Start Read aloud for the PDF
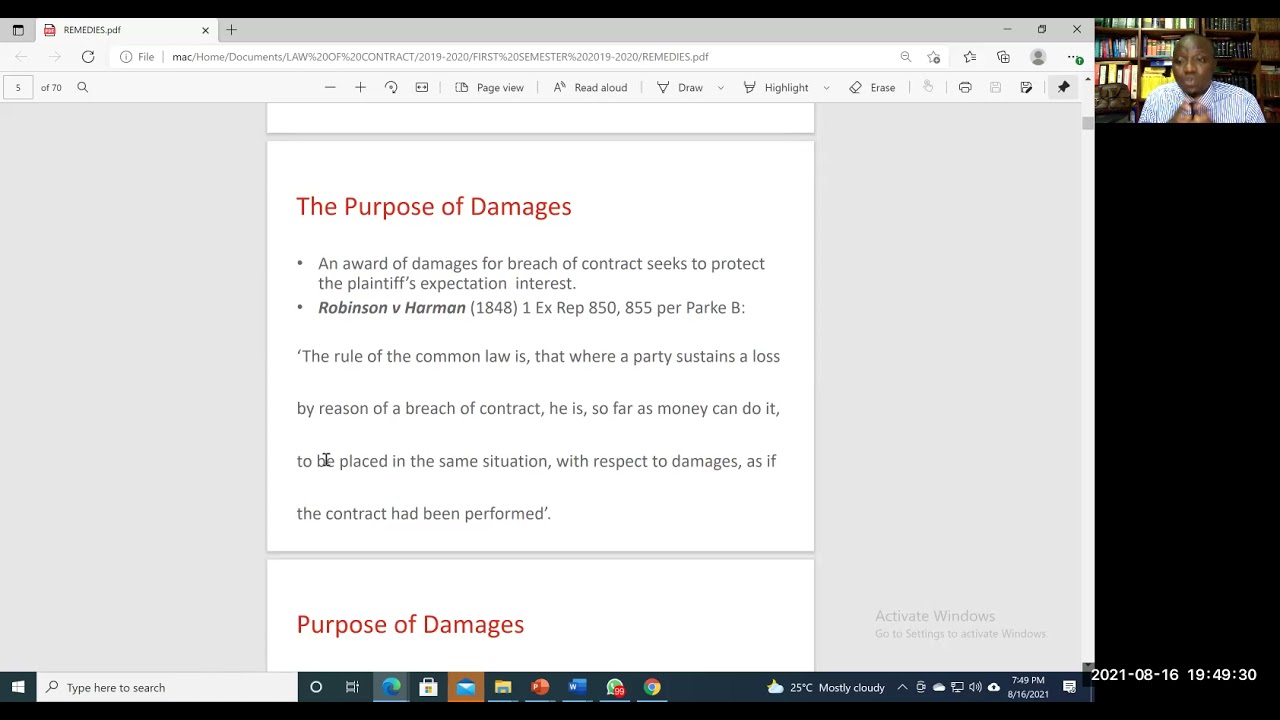 [x=590, y=88]
